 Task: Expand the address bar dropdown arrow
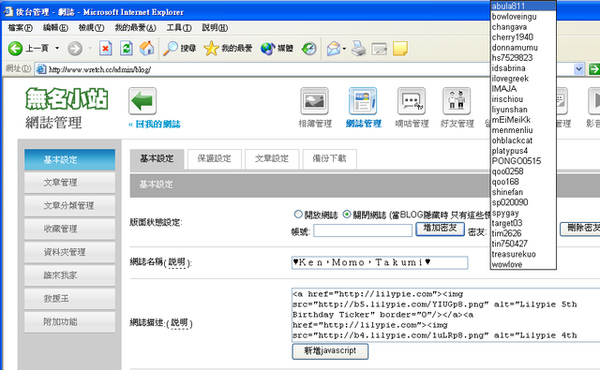pos(579,69)
